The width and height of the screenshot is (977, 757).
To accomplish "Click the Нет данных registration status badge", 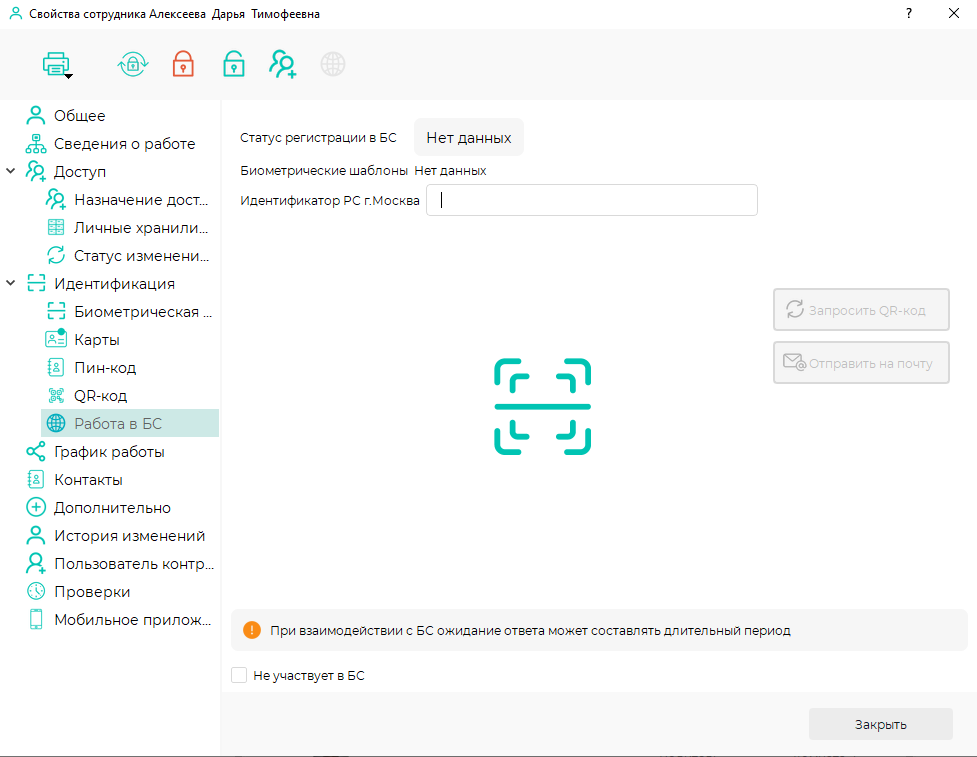I will 469,138.
